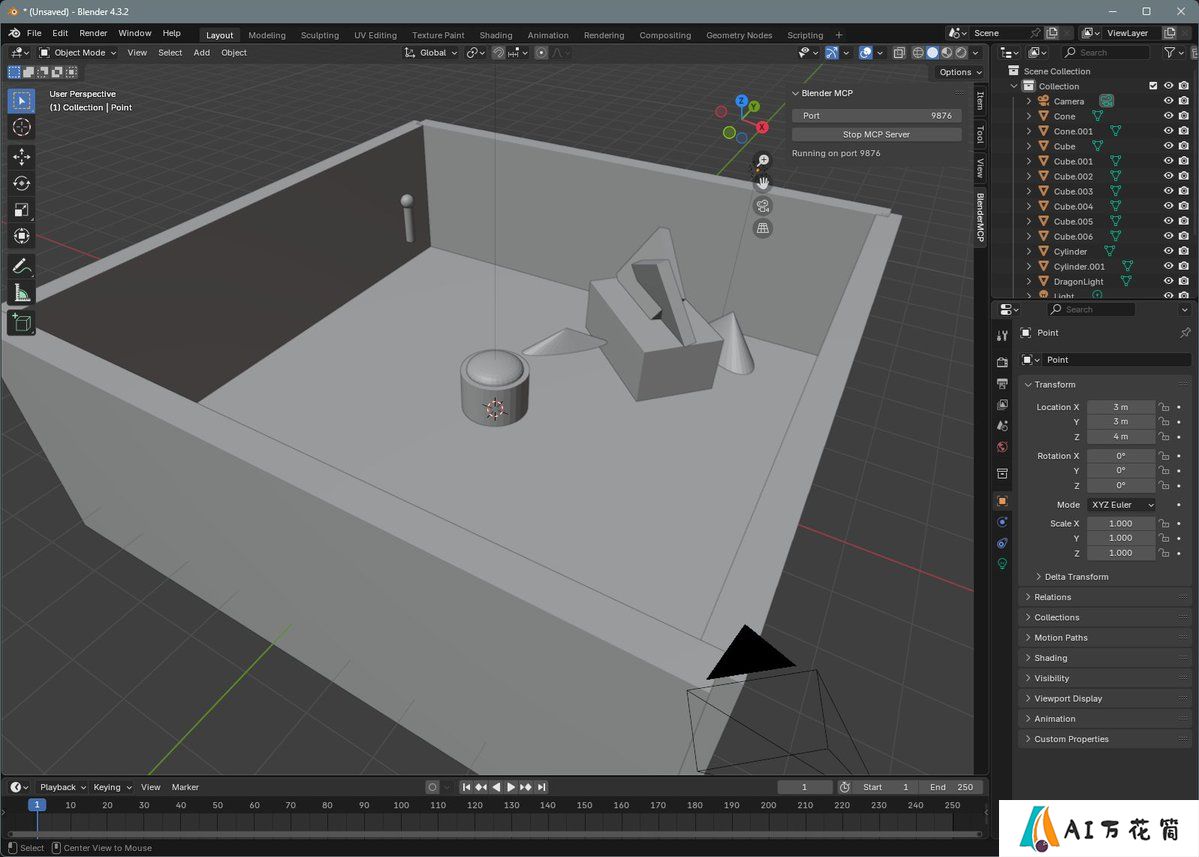
Task: Open the viewport Add menu
Action: [202, 53]
